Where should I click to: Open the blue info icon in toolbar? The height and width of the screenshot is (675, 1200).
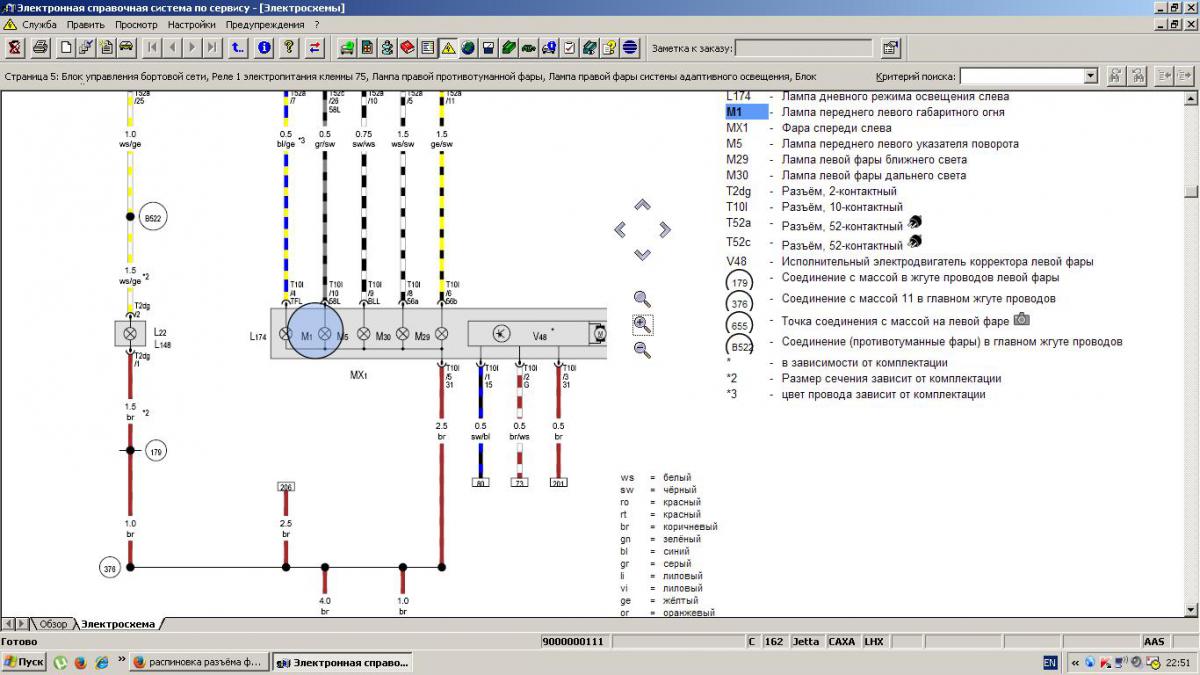point(264,47)
